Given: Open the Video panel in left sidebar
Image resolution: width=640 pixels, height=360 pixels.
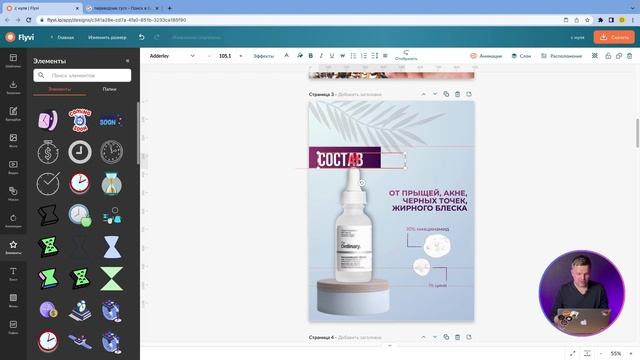Looking at the screenshot, I should click(13, 167).
